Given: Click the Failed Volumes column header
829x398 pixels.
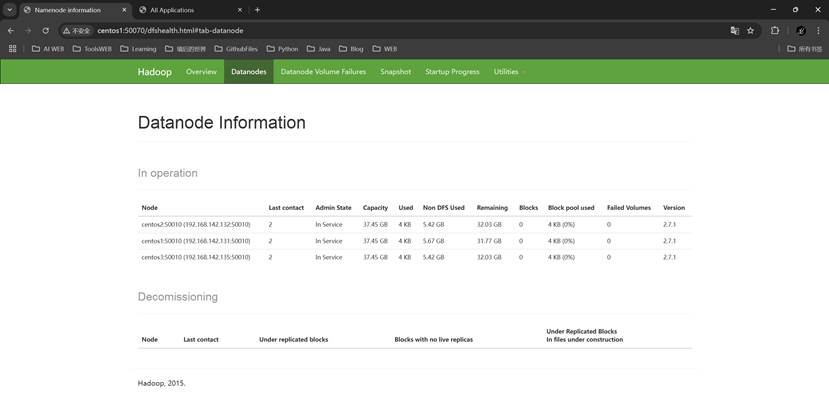Looking at the screenshot, I should (x=629, y=208).
